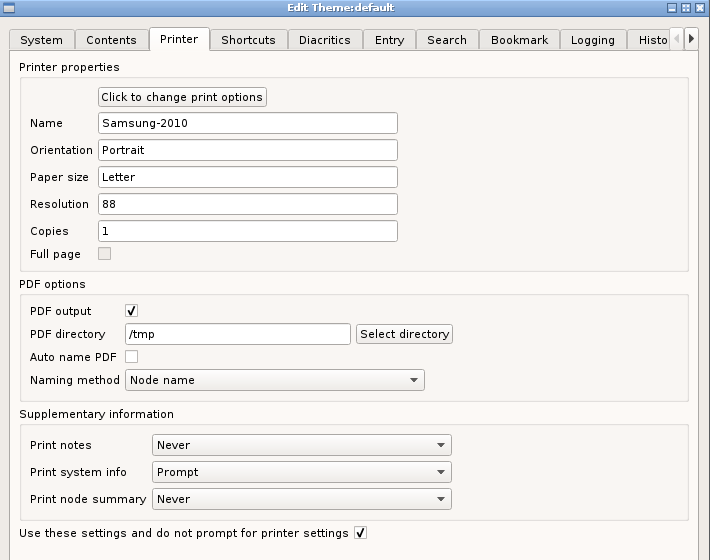The image size is (710, 560).
Task: Close the Edit Theme window
Action: click(700, 8)
